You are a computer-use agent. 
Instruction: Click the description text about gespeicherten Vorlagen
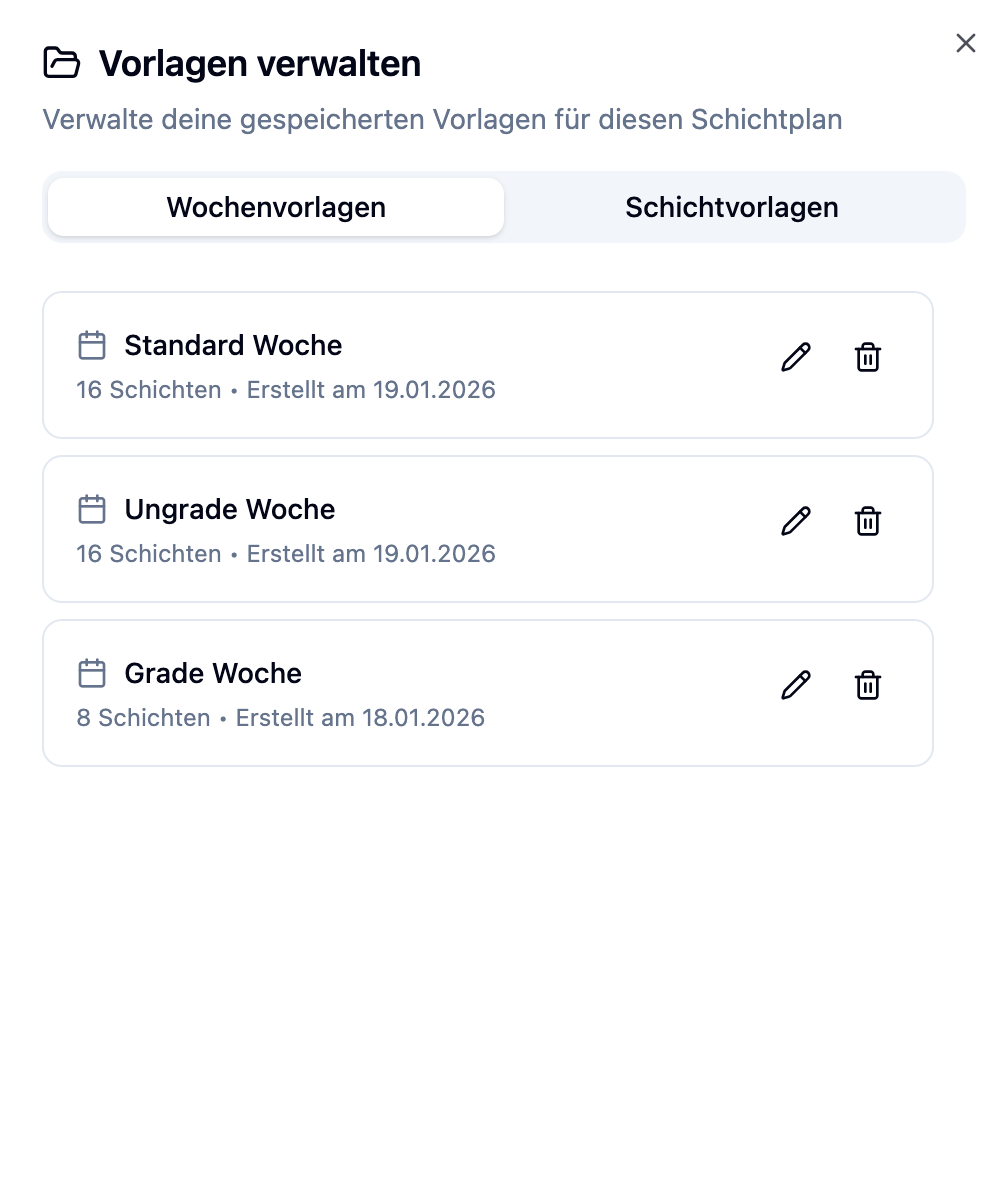coord(442,120)
